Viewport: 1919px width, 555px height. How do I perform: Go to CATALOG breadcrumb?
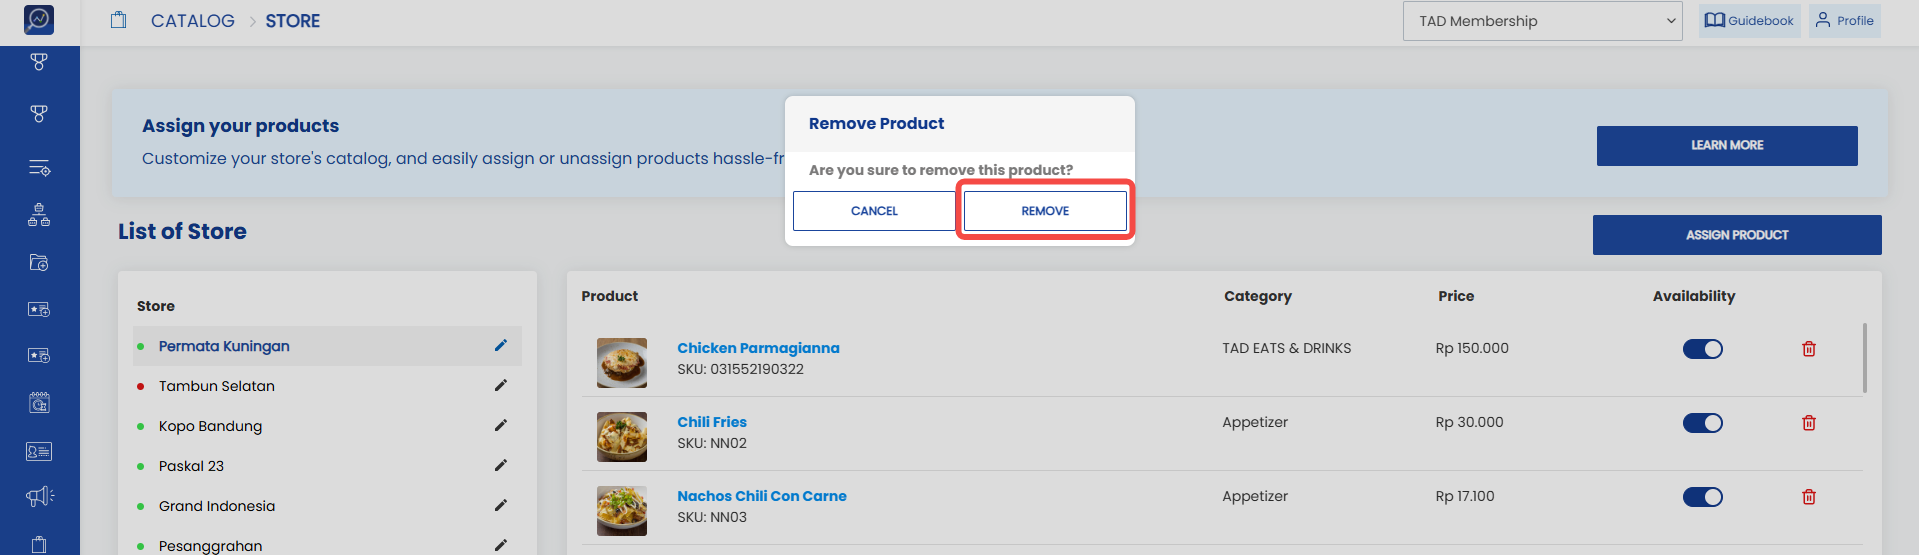tap(193, 21)
